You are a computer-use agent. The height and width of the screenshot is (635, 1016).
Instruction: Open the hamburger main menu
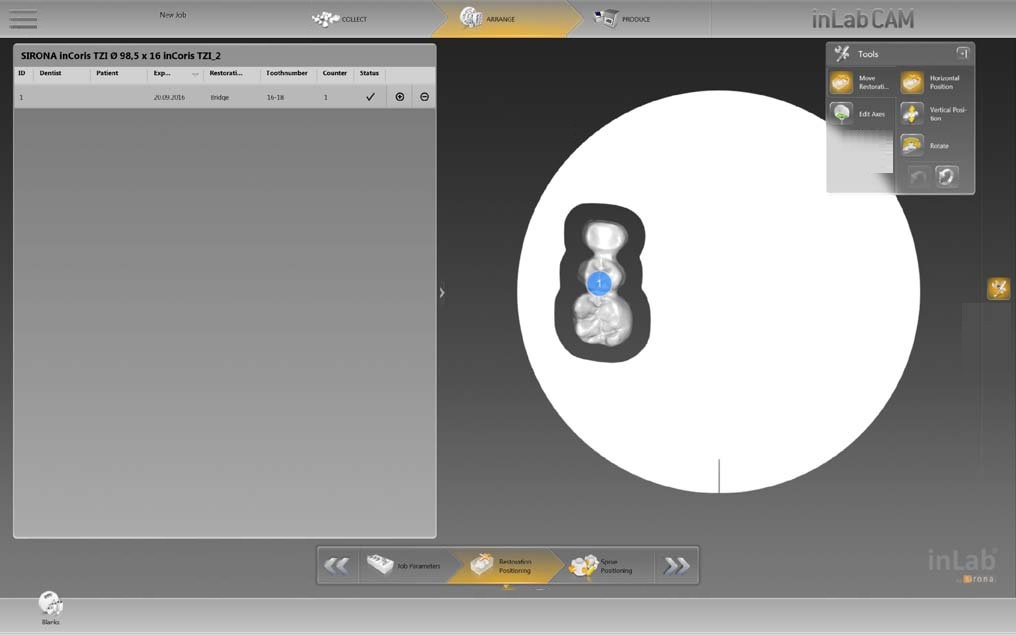(x=23, y=19)
